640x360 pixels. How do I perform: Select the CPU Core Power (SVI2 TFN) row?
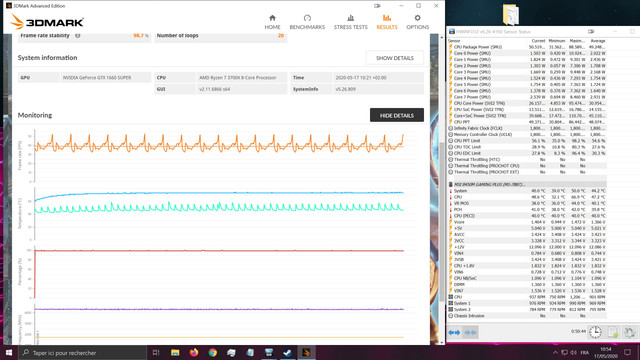point(527,103)
